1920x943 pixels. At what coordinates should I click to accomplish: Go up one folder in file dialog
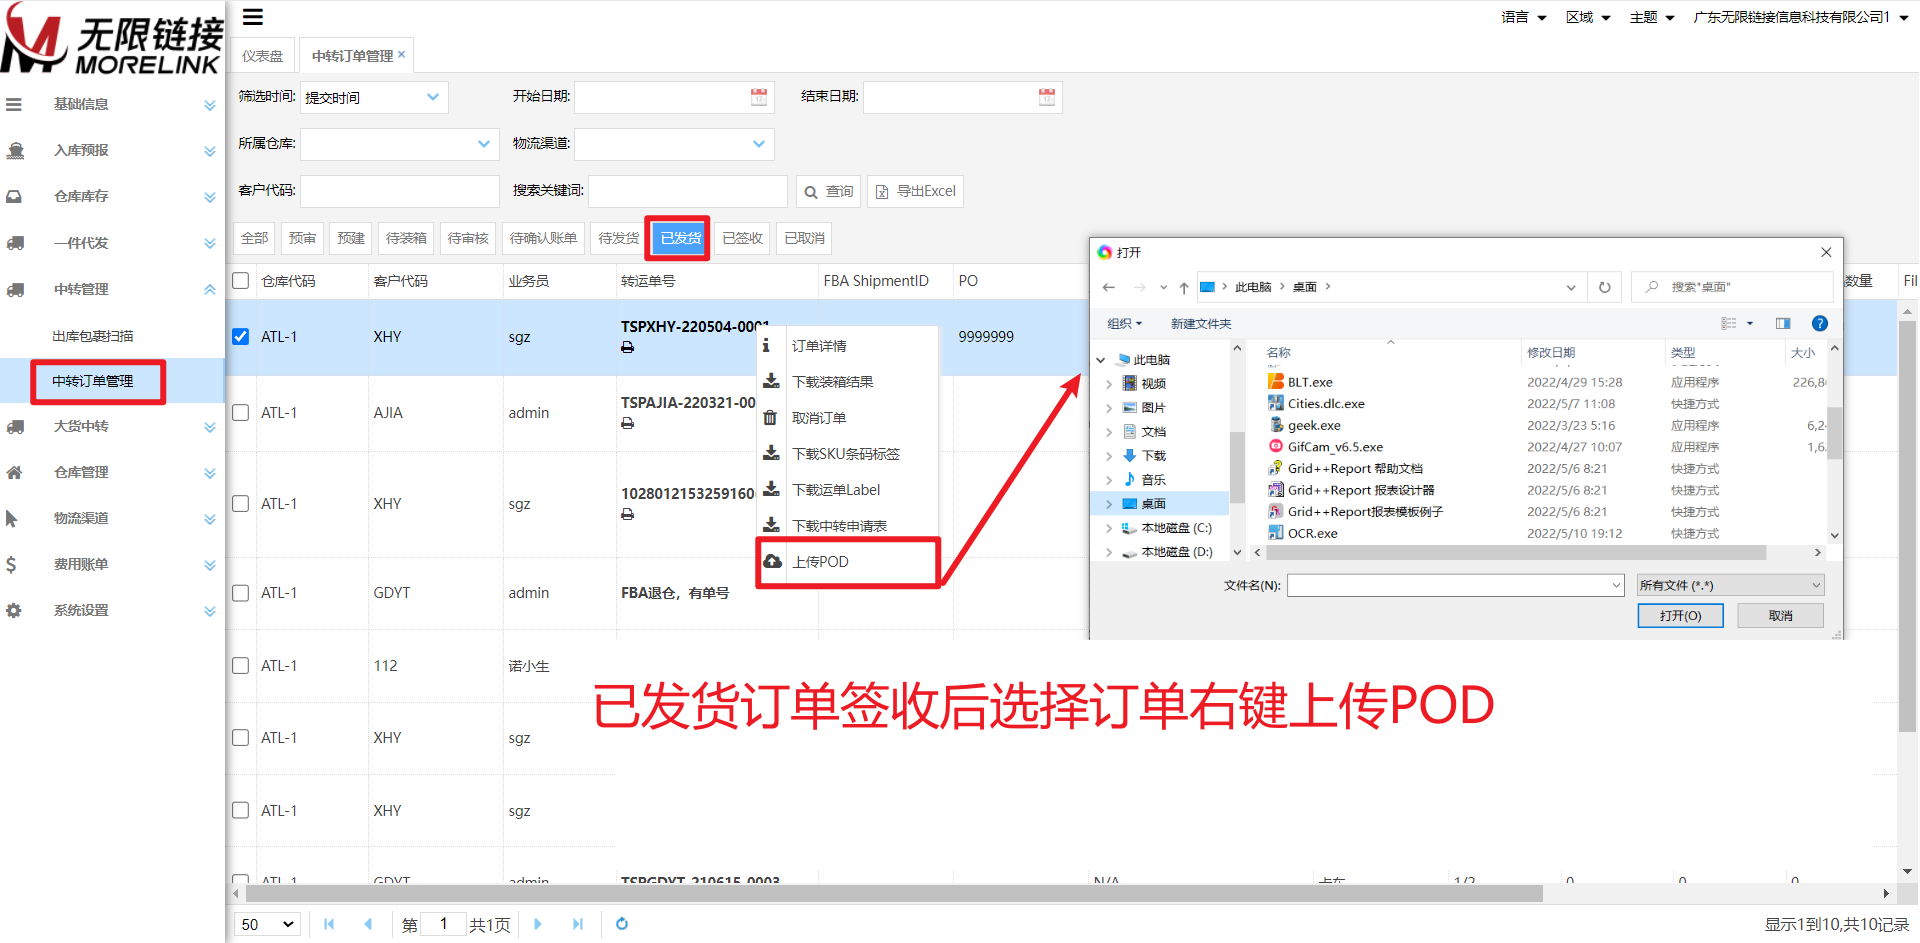coord(1184,287)
